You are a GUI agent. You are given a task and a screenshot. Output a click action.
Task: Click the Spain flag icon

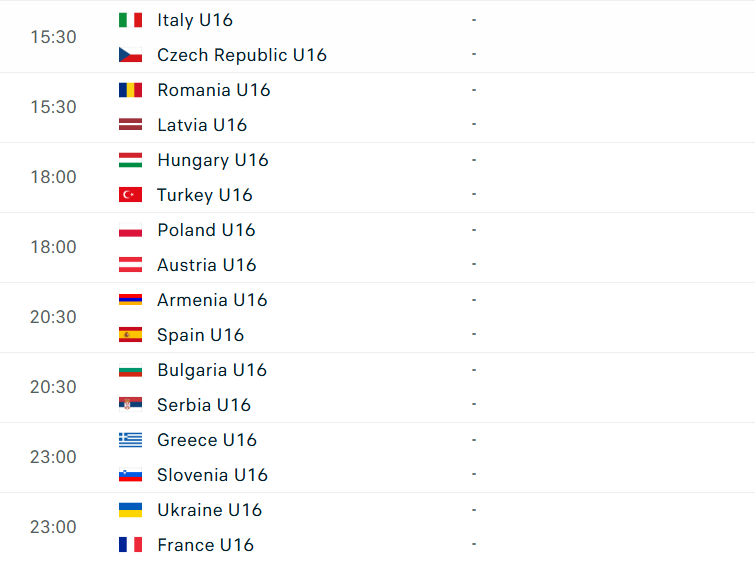[x=130, y=335]
